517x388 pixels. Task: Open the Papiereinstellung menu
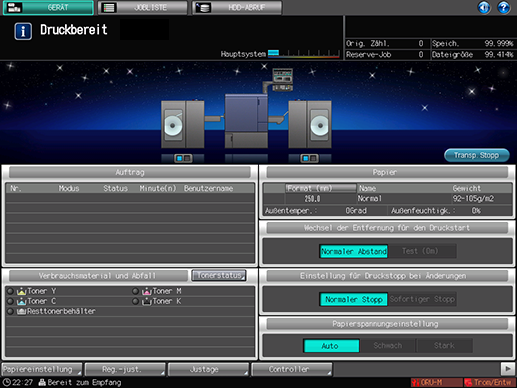tap(42, 369)
